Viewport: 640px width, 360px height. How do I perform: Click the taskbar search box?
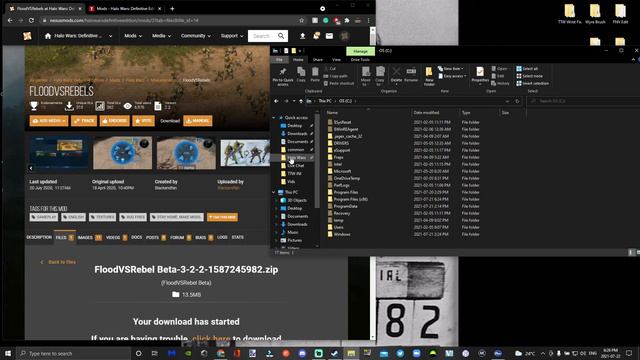73,353
